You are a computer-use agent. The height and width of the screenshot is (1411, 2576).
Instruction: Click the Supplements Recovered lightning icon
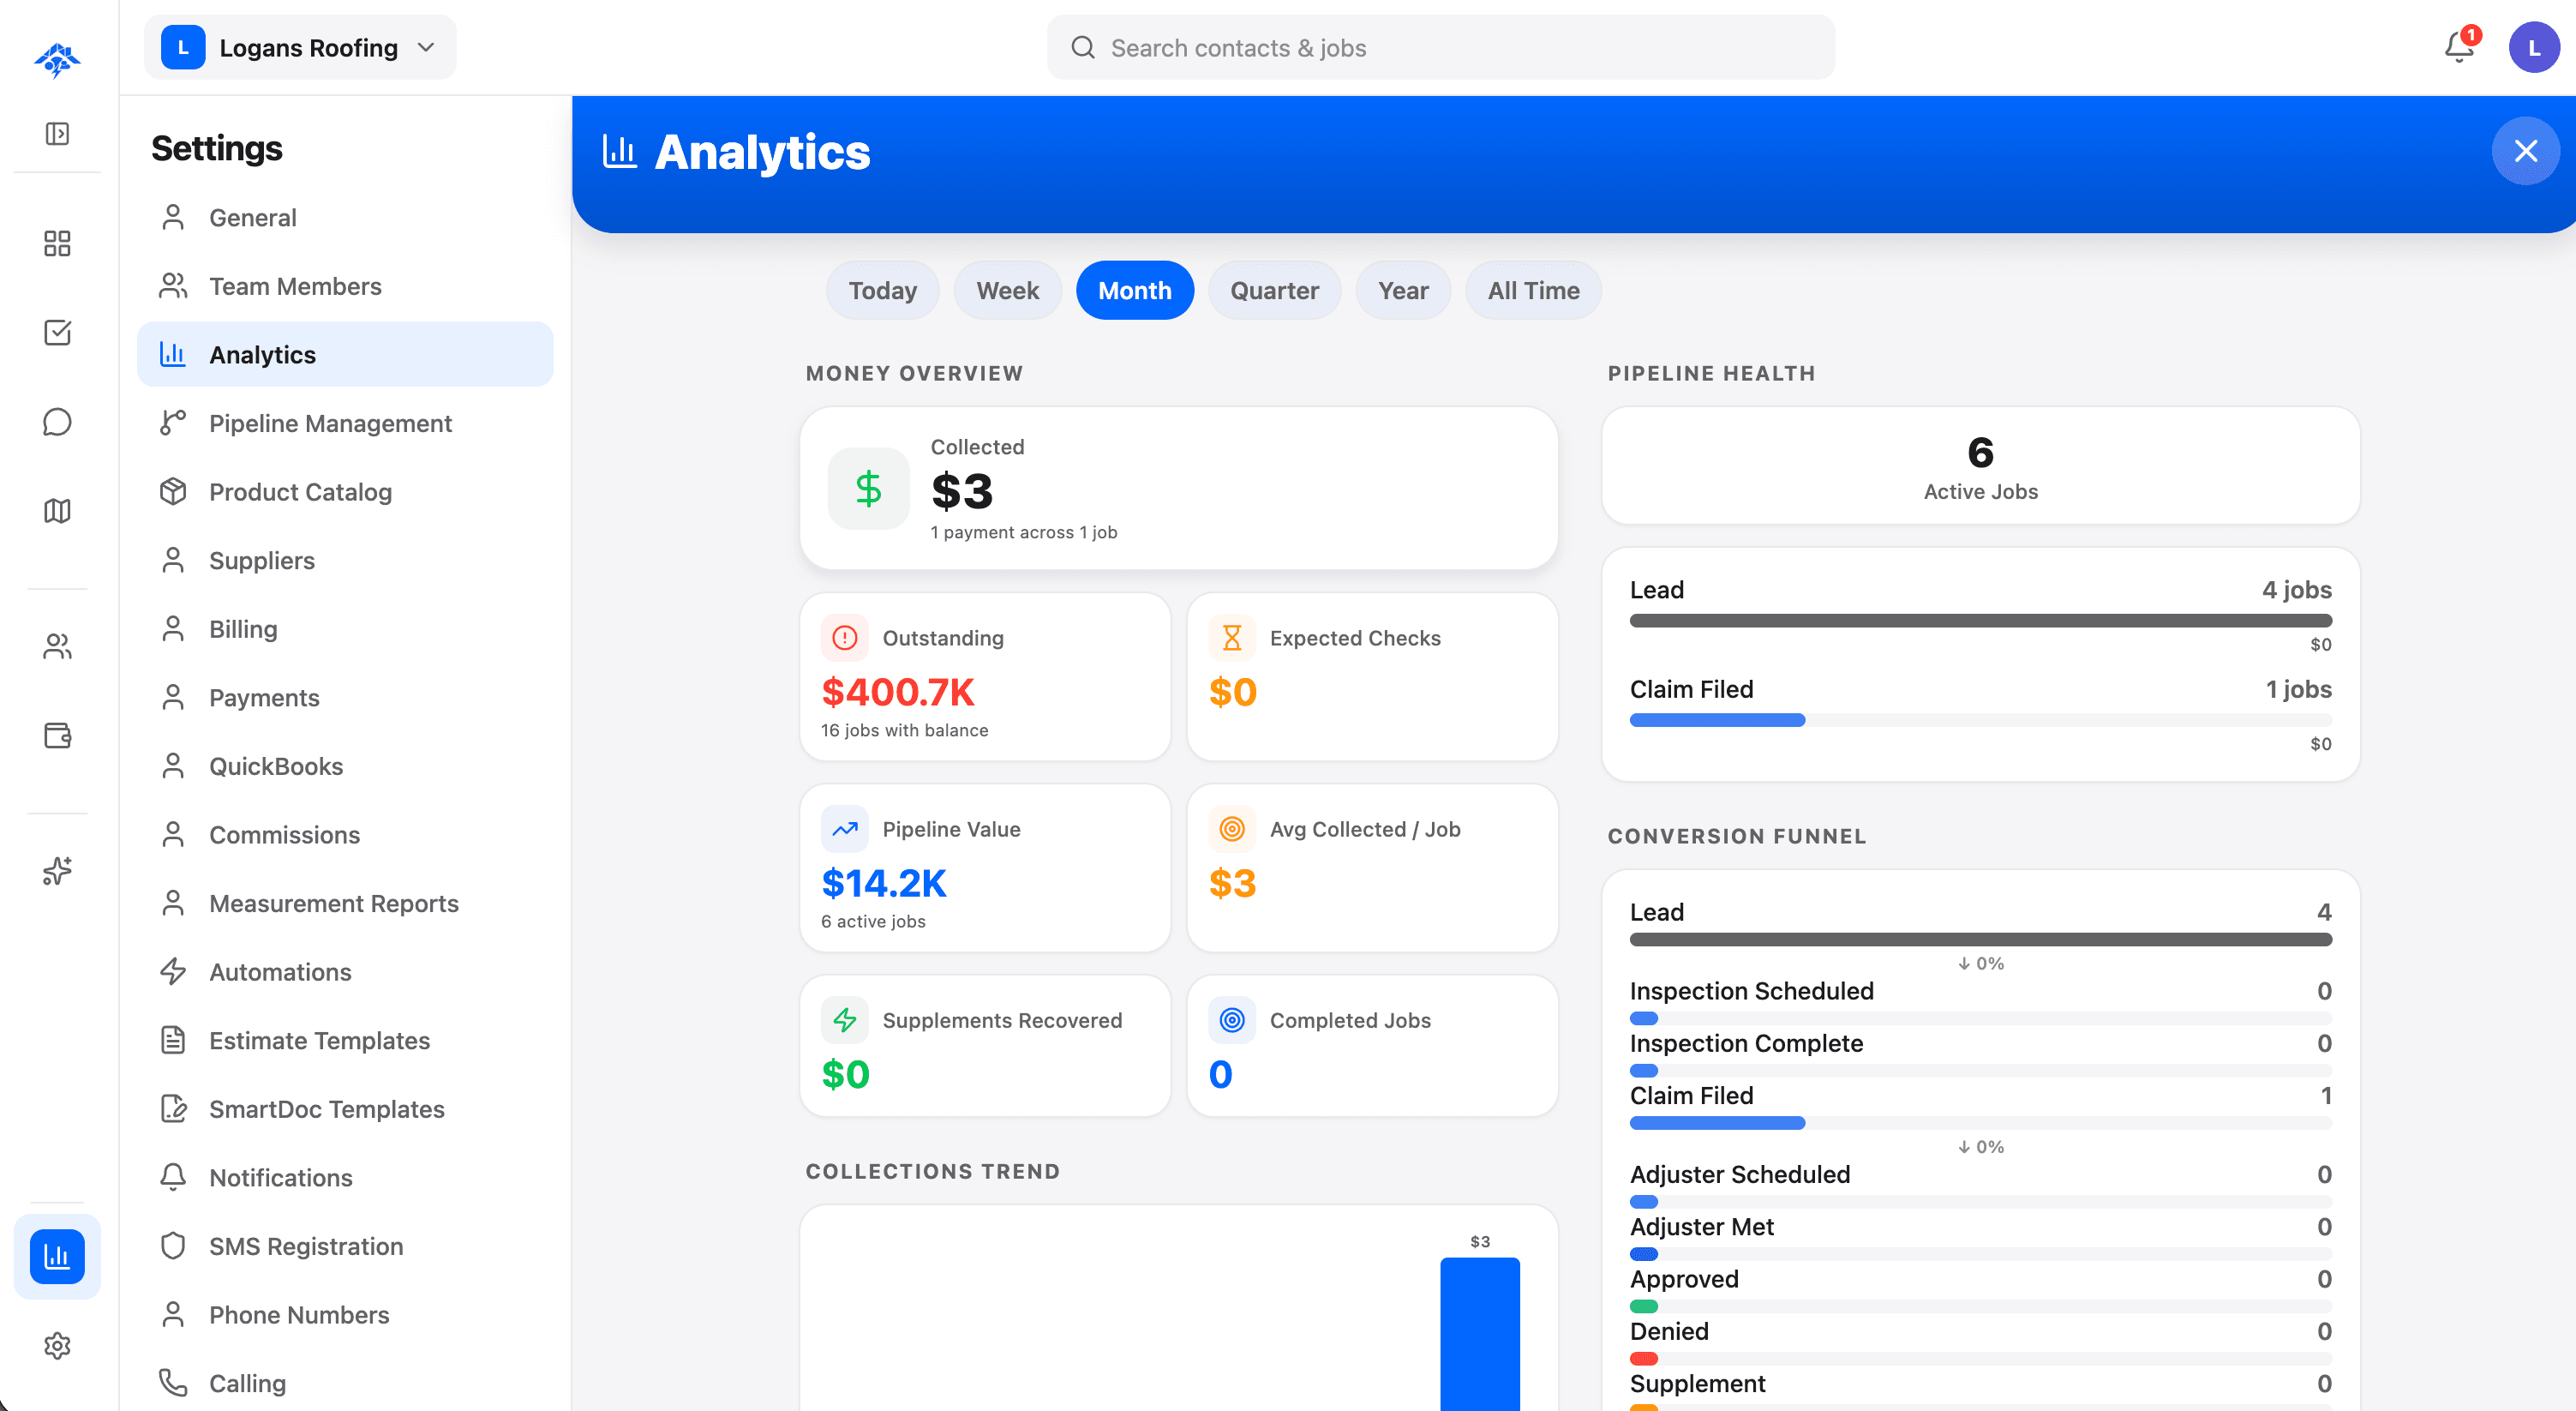844,1020
